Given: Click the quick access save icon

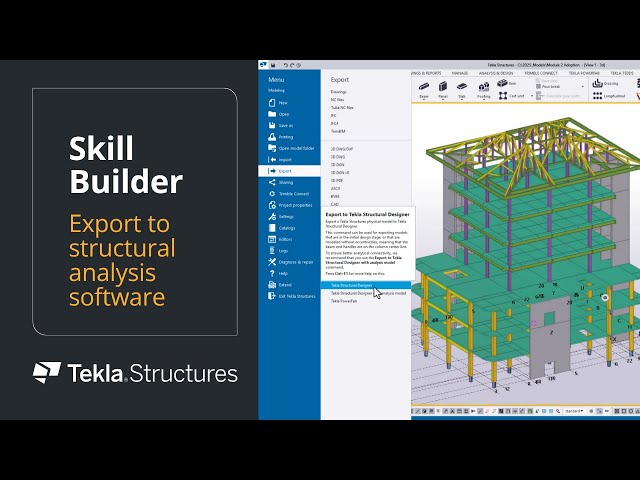Looking at the screenshot, I should pyautogui.click(x=273, y=65).
